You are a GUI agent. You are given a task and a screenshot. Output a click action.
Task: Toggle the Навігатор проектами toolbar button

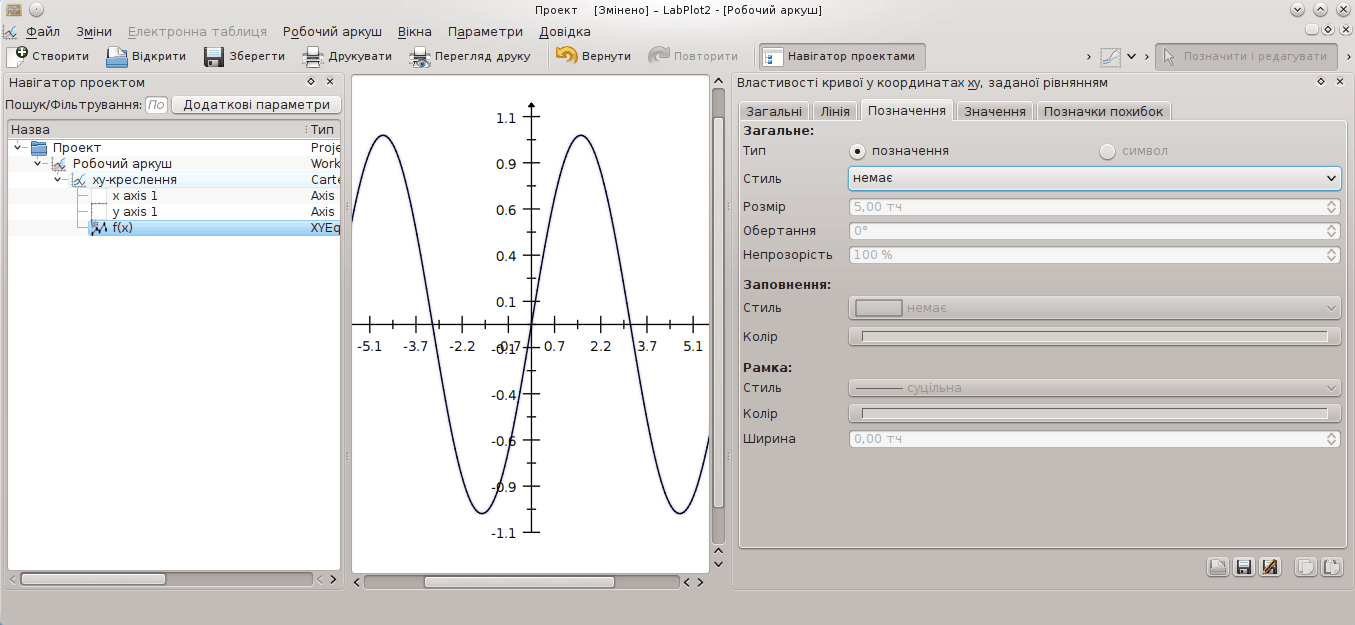pyautogui.click(x=841, y=56)
